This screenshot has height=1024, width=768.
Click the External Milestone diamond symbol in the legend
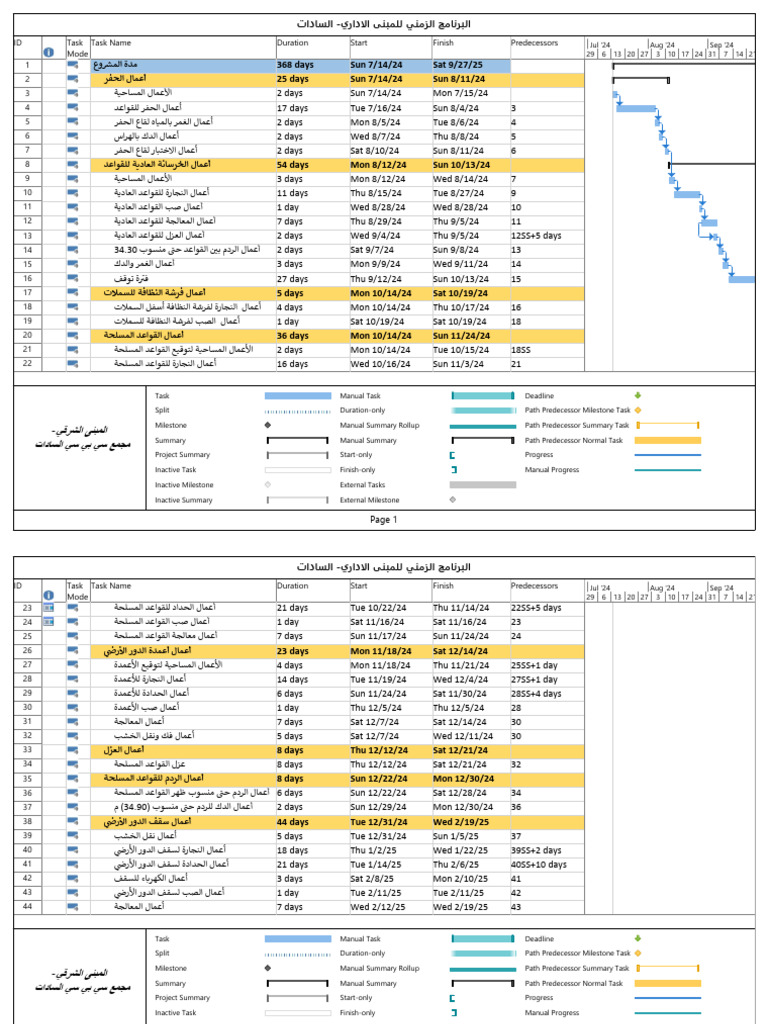pos(453,500)
